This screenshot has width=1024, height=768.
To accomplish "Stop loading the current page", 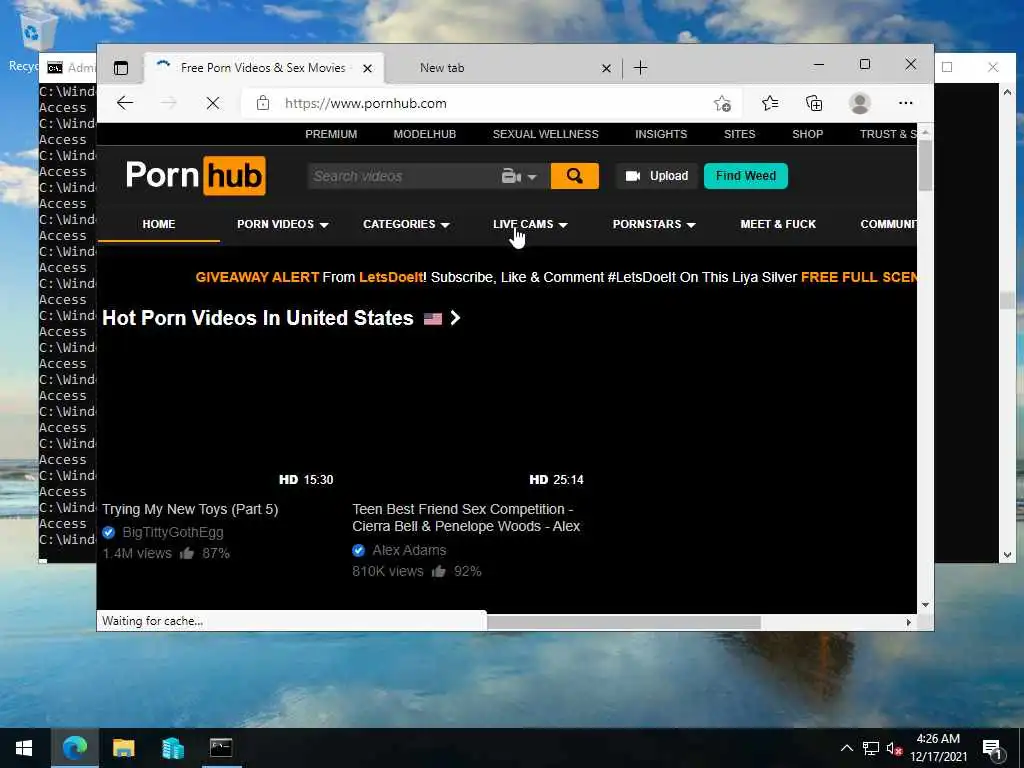I will pyautogui.click(x=212, y=103).
